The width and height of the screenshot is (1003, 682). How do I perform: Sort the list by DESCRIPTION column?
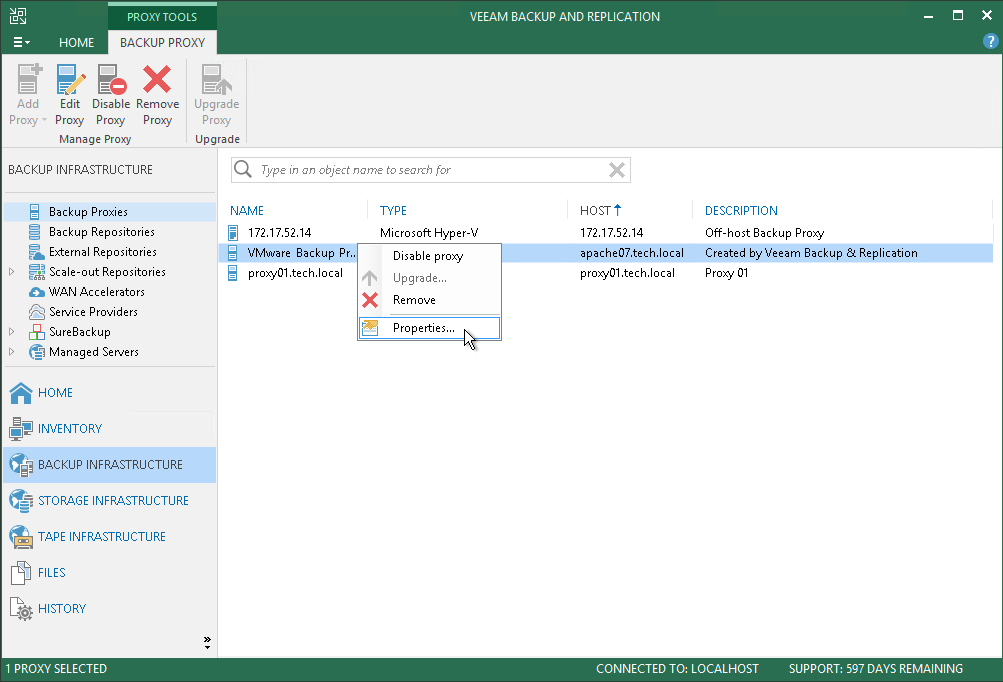coord(741,210)
